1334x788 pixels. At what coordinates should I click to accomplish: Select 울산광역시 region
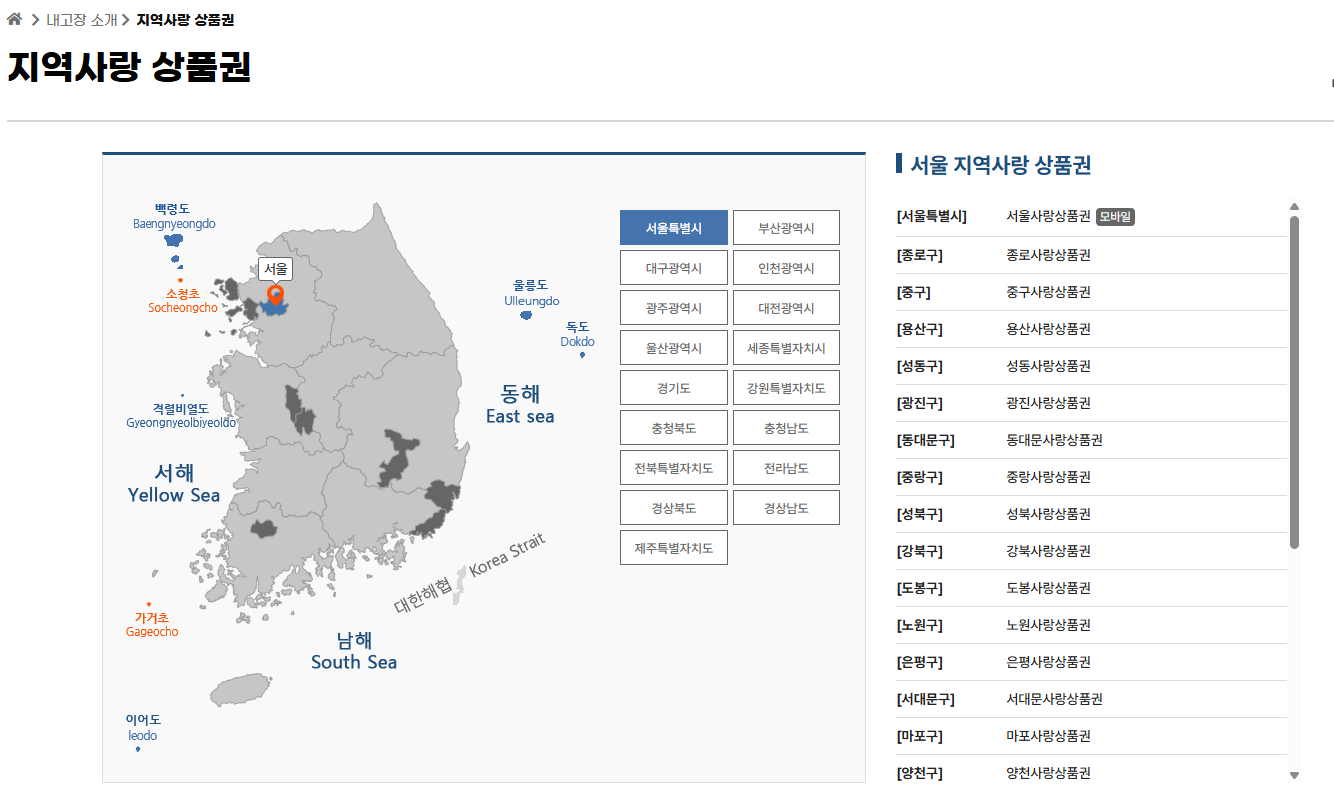pos(674,348)
